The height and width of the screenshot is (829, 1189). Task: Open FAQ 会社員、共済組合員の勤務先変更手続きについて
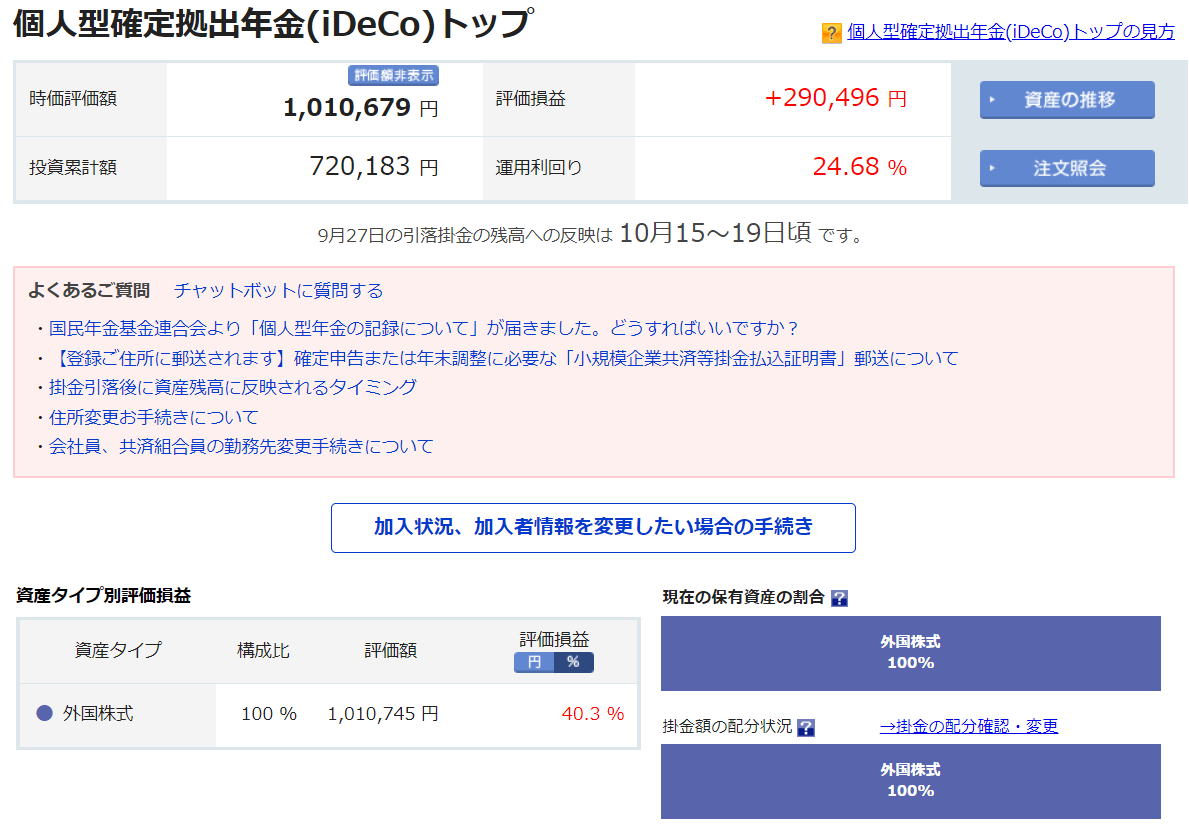(x=241, y=447)
